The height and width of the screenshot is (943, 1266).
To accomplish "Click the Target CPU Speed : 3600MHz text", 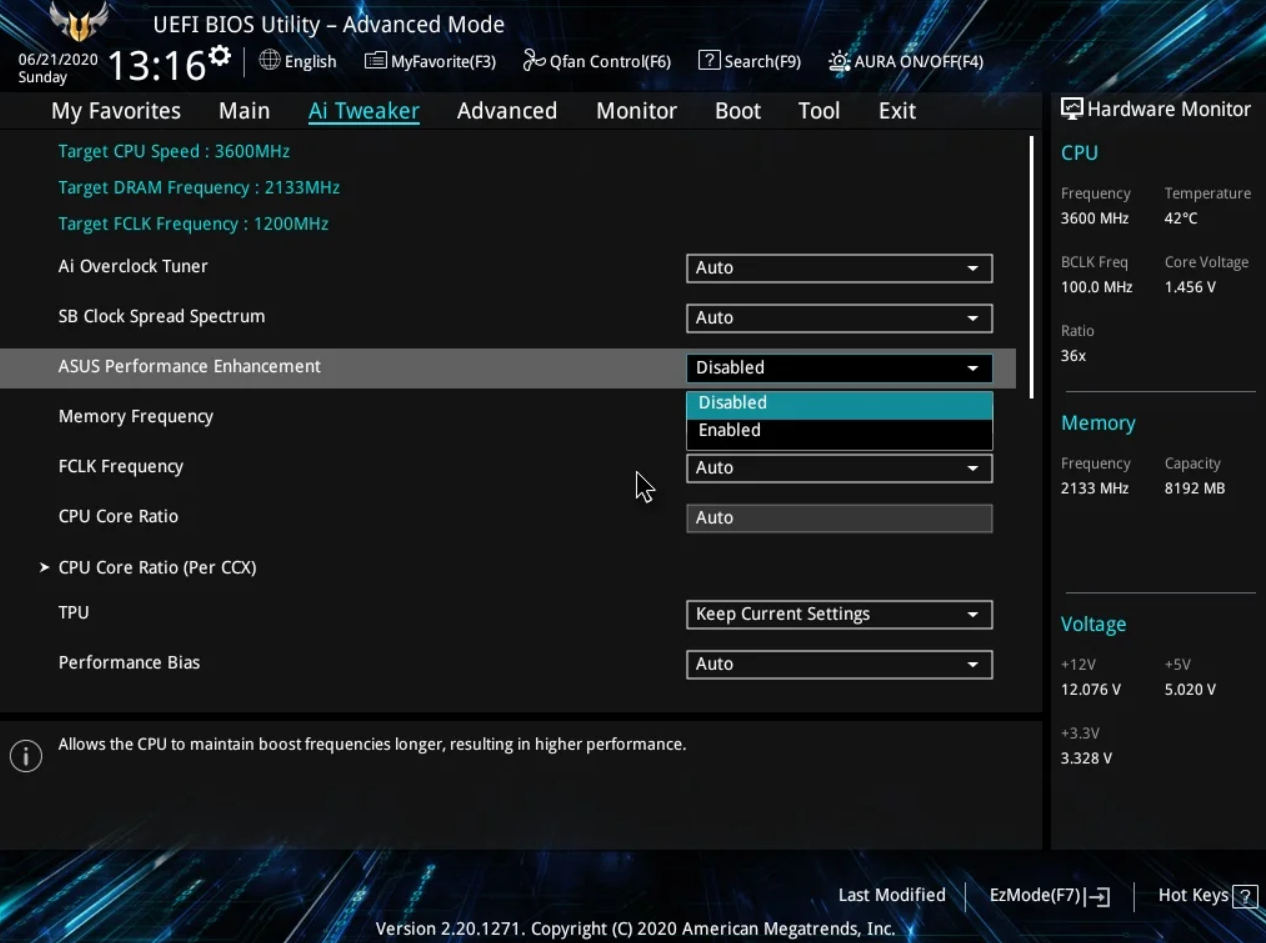I will point(174,152).
